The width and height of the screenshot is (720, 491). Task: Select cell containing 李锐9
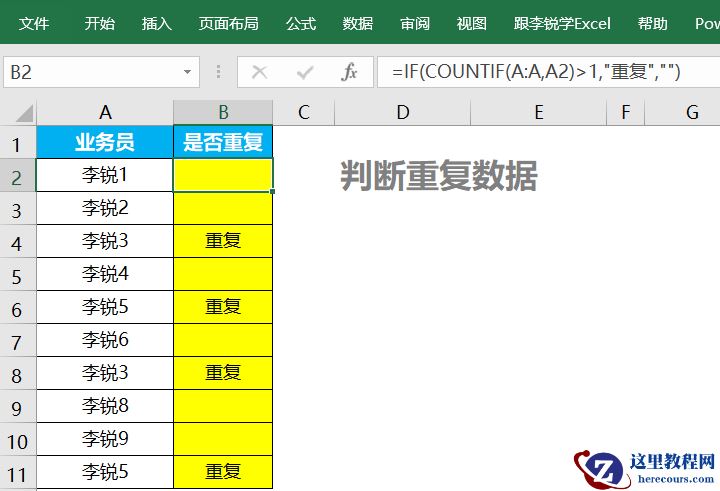click(x=105, y=440)
